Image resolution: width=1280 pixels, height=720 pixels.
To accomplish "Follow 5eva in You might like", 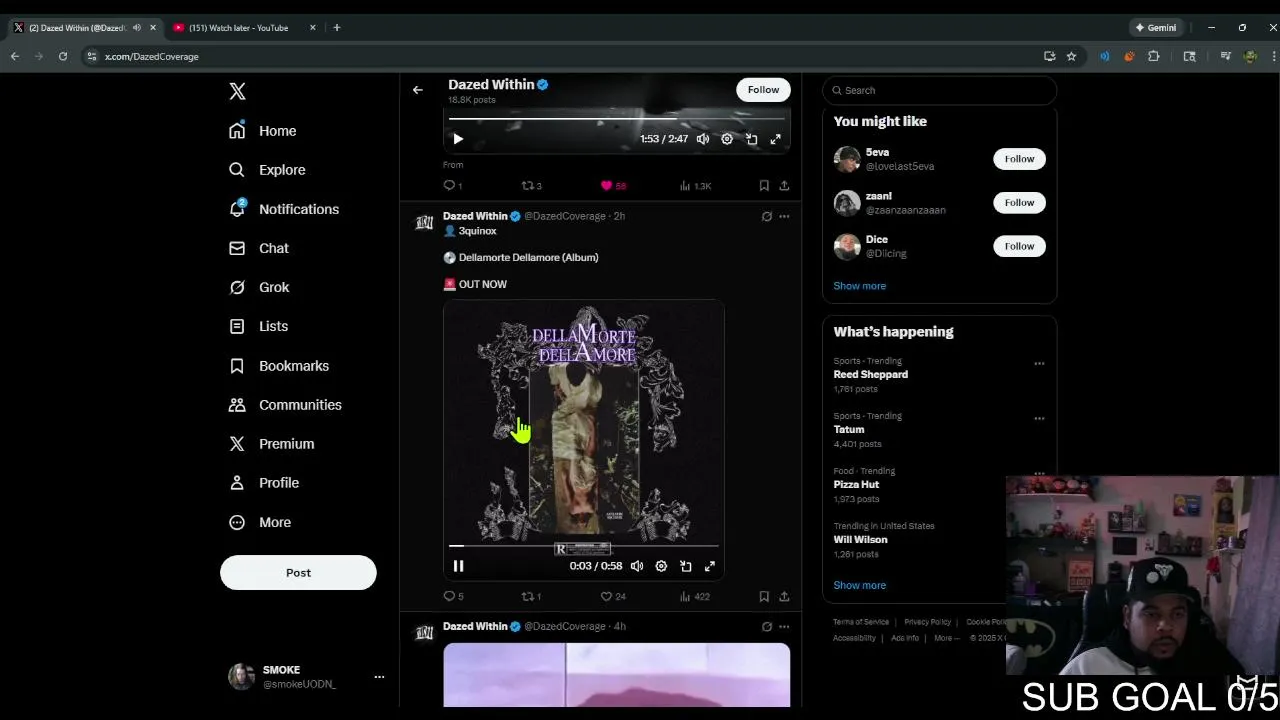I will tap(1019, 159).
